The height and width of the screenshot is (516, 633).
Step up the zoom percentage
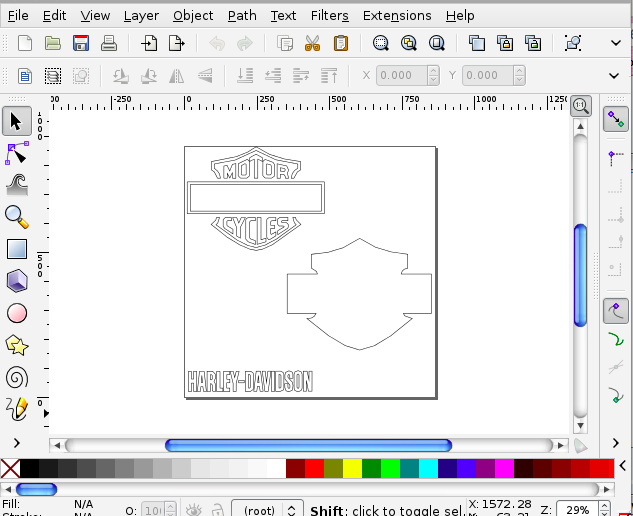coord(604,506)
